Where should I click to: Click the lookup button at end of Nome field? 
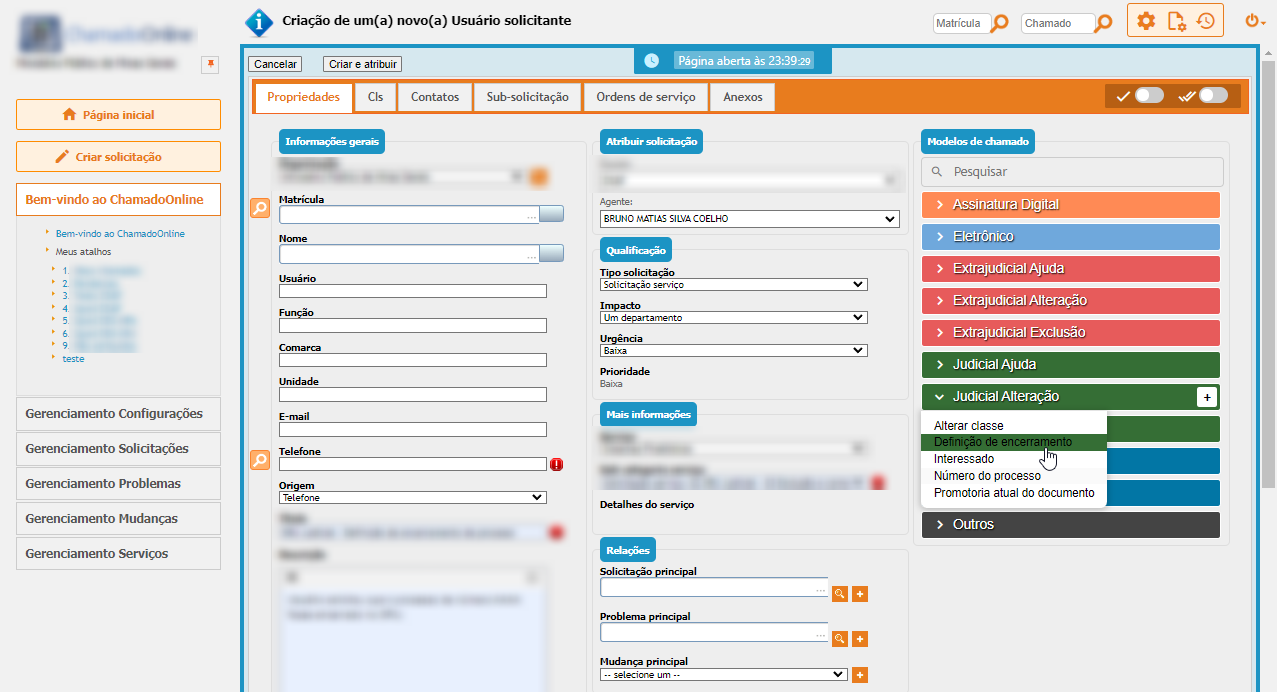tap(552, 253)
